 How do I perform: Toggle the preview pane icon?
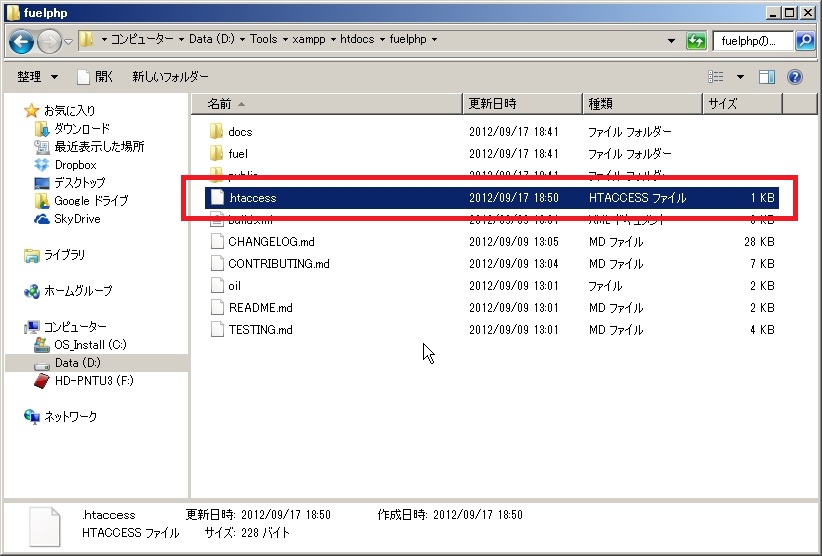coord(767,77)
